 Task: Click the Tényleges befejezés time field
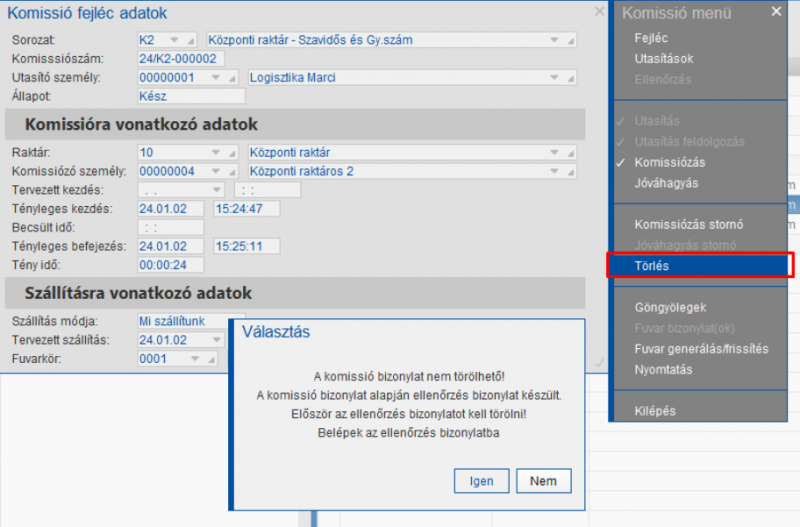pyautogui.click(x=246, y=246)
